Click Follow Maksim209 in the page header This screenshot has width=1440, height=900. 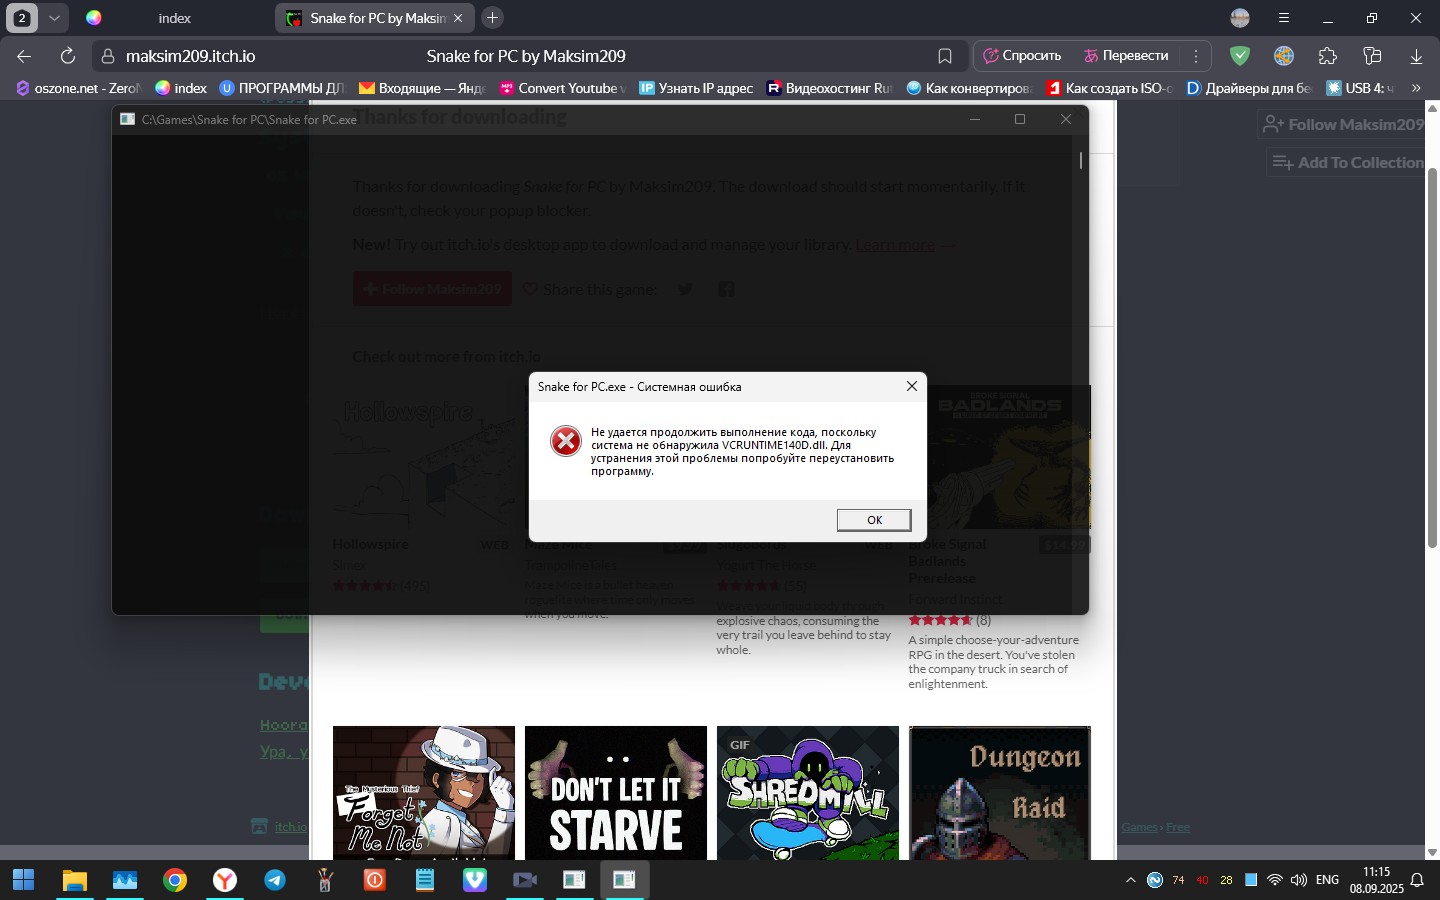pos(1343,124)
